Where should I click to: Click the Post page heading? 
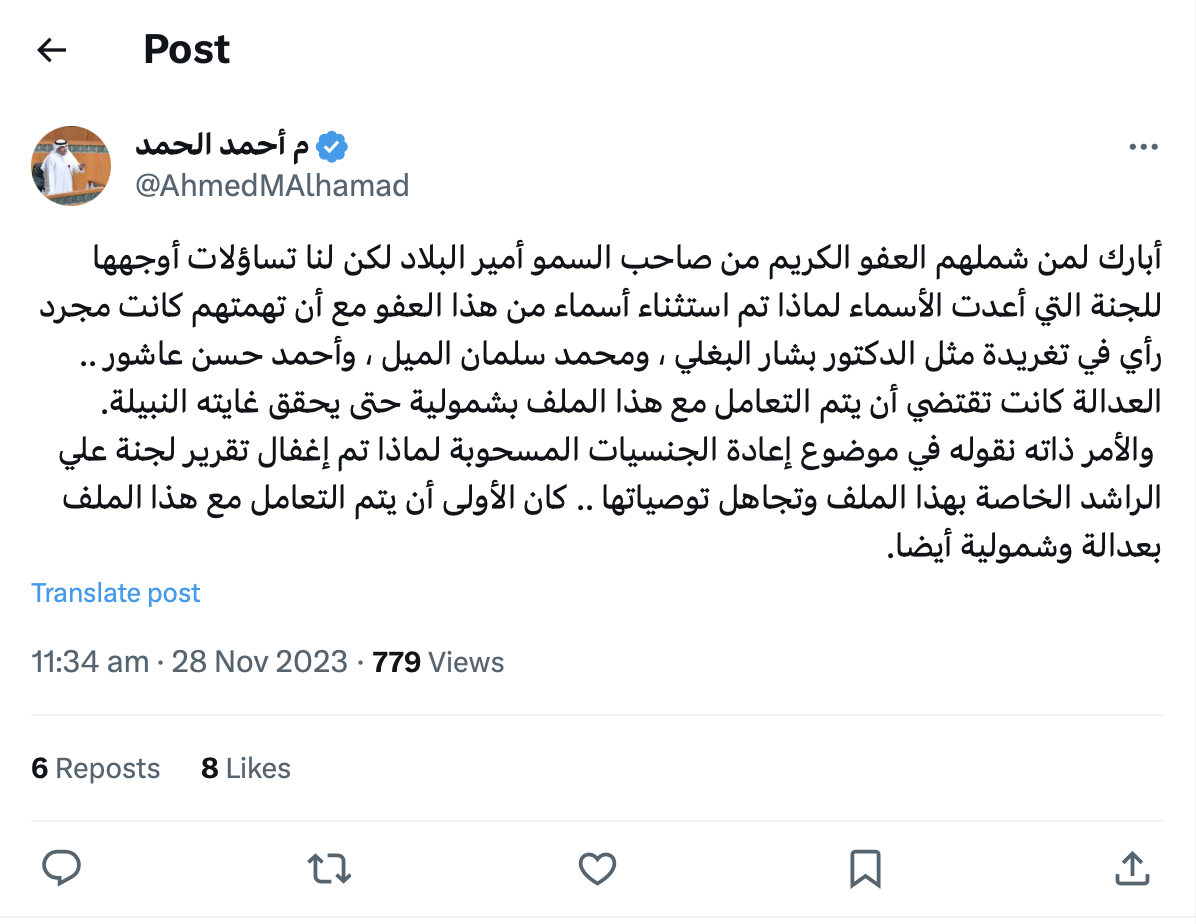coord(187,50)
